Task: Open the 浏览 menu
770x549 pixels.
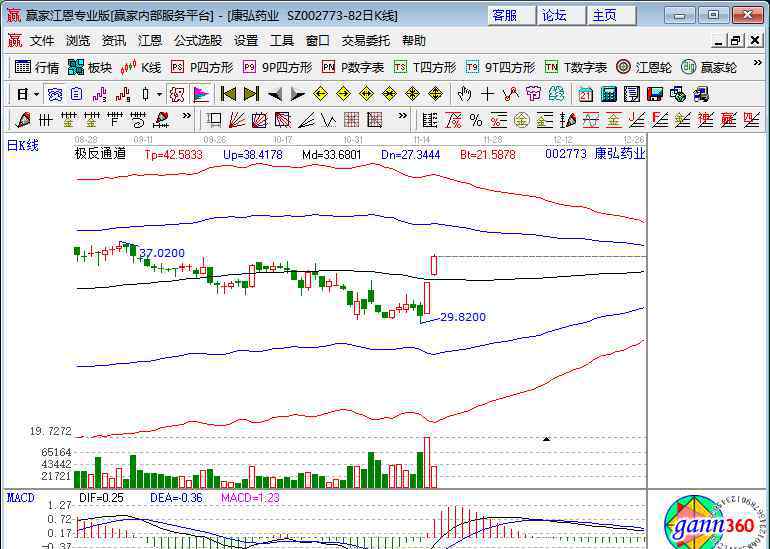Action: point(78,41)
